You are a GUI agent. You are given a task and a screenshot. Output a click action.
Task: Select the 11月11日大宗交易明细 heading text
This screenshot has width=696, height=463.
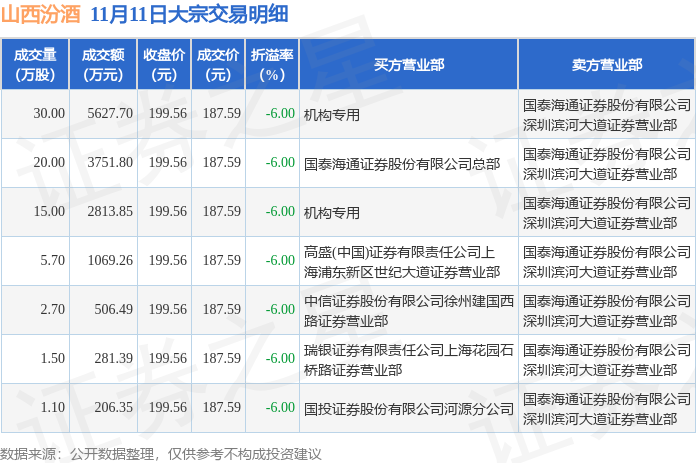[x=190, y=15]
